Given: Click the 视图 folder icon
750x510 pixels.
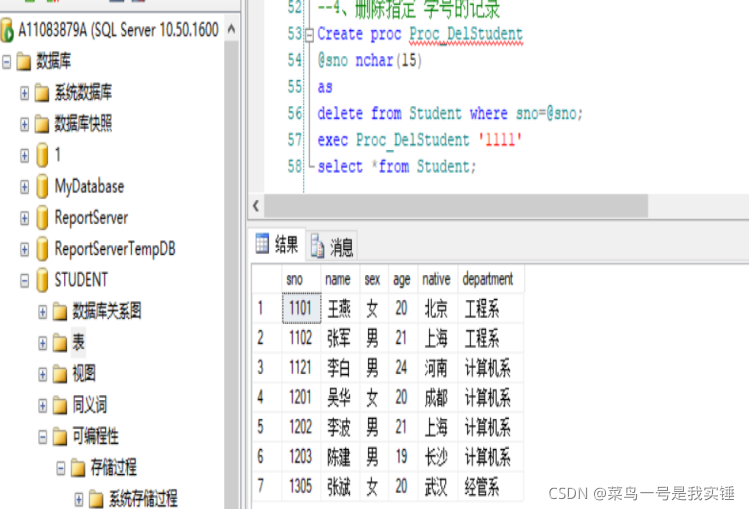Looking at the screenshot, I should [x=60, y=374].
